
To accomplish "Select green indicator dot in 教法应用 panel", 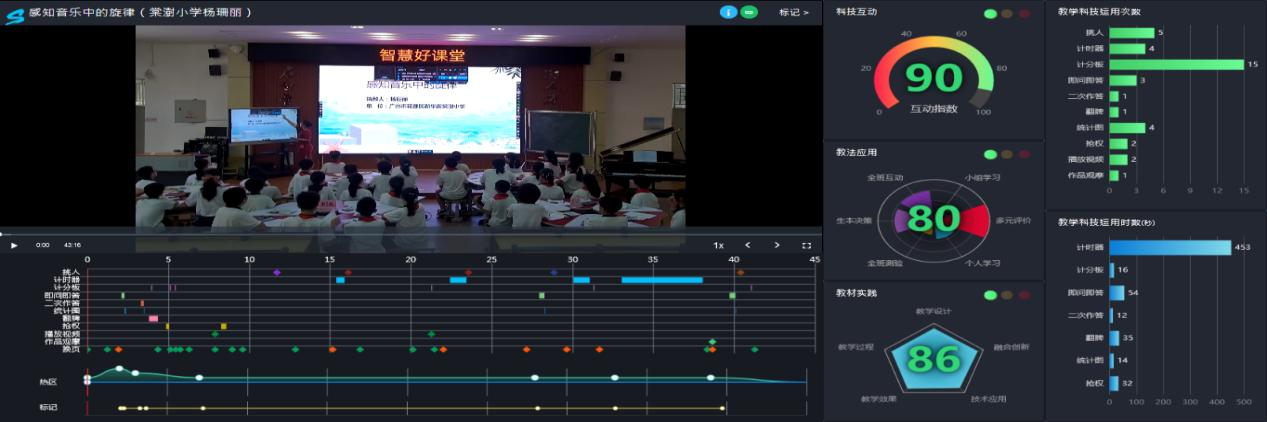I will coord(990,155).
